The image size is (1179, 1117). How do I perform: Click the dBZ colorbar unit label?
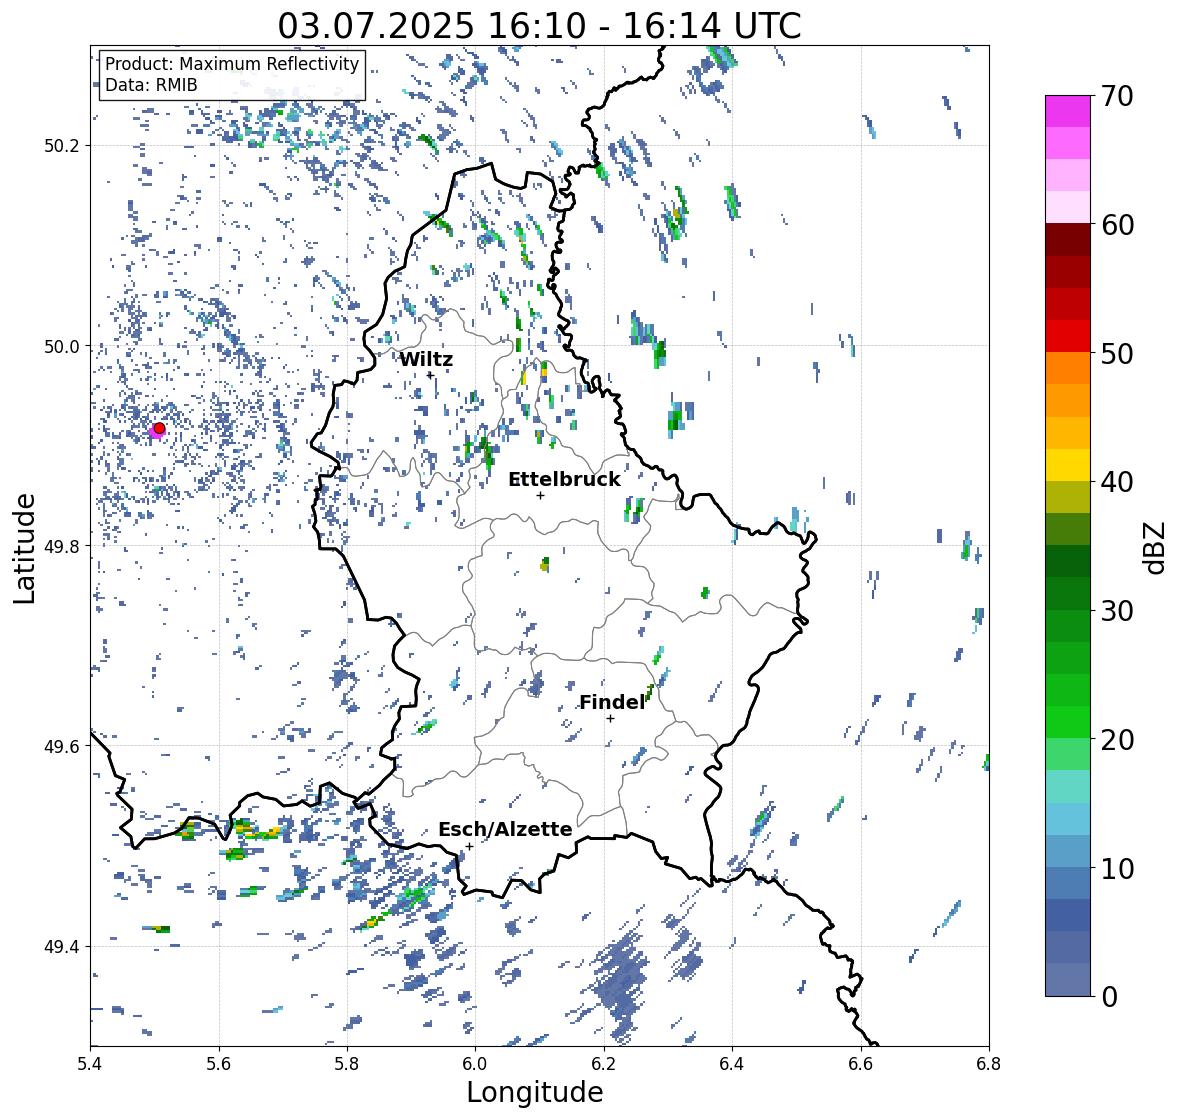[x=1154, y=547]
